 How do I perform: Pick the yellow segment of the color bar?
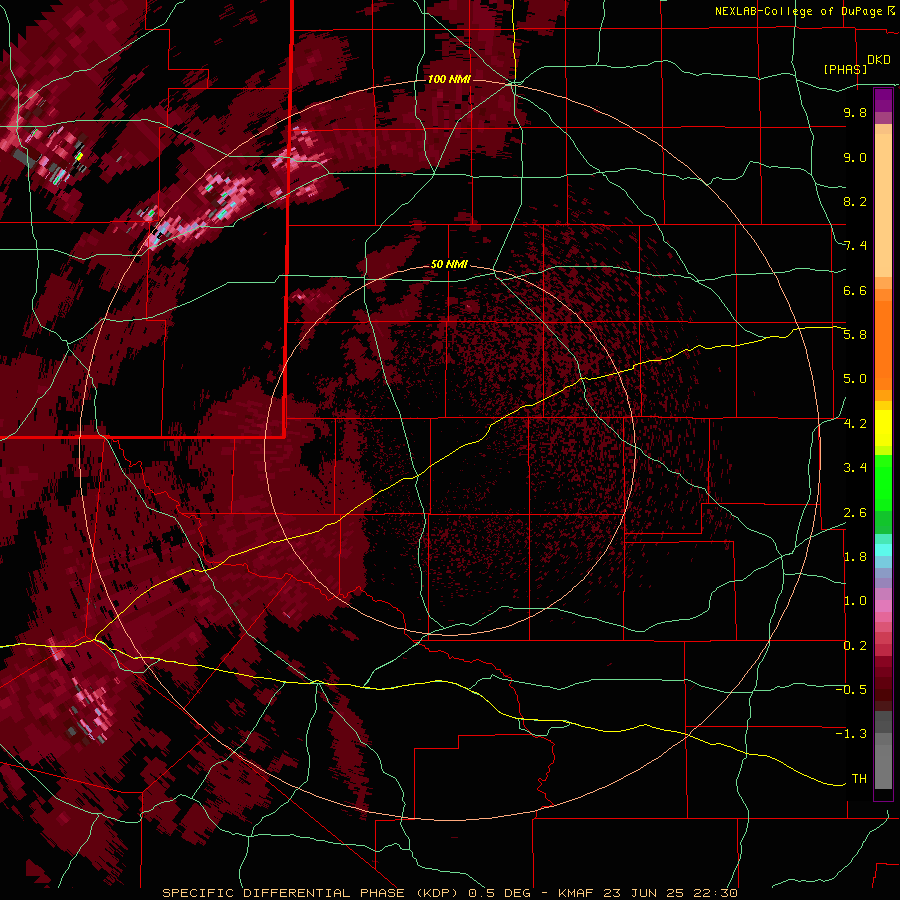click(883, 428)
